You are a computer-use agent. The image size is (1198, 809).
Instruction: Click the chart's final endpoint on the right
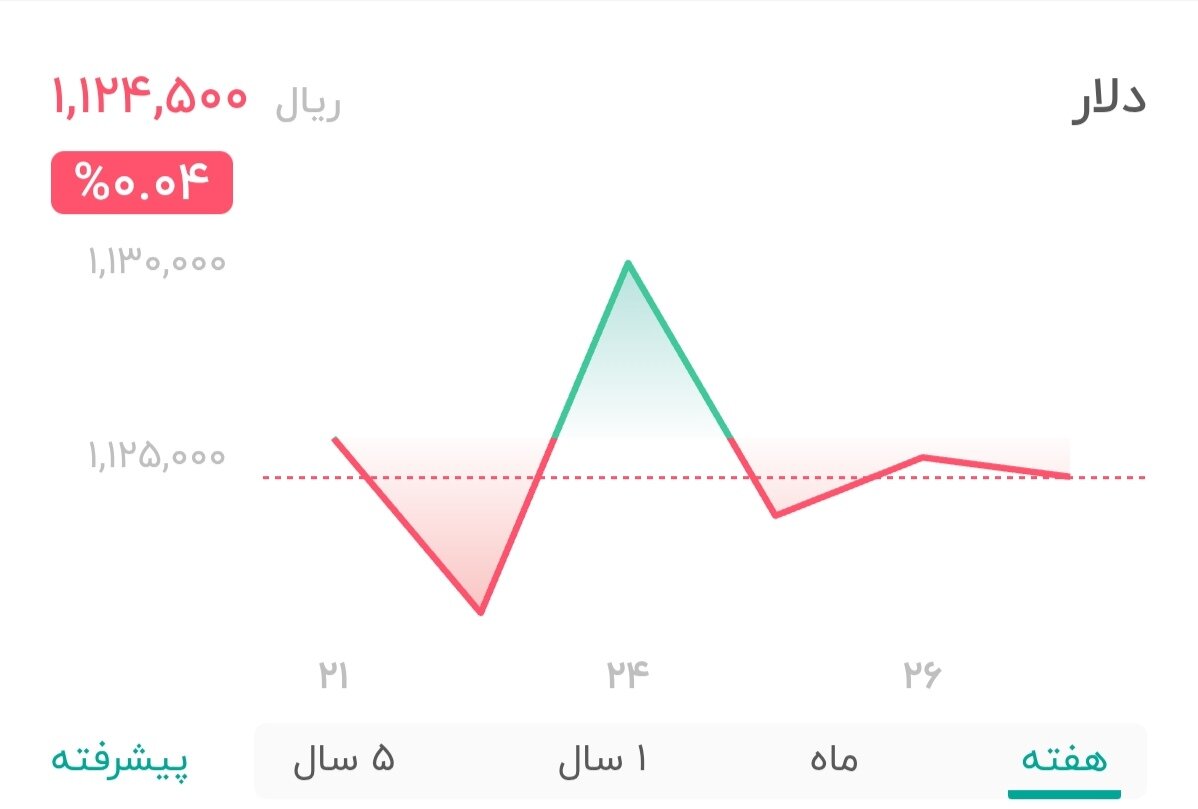point(1068,475)
